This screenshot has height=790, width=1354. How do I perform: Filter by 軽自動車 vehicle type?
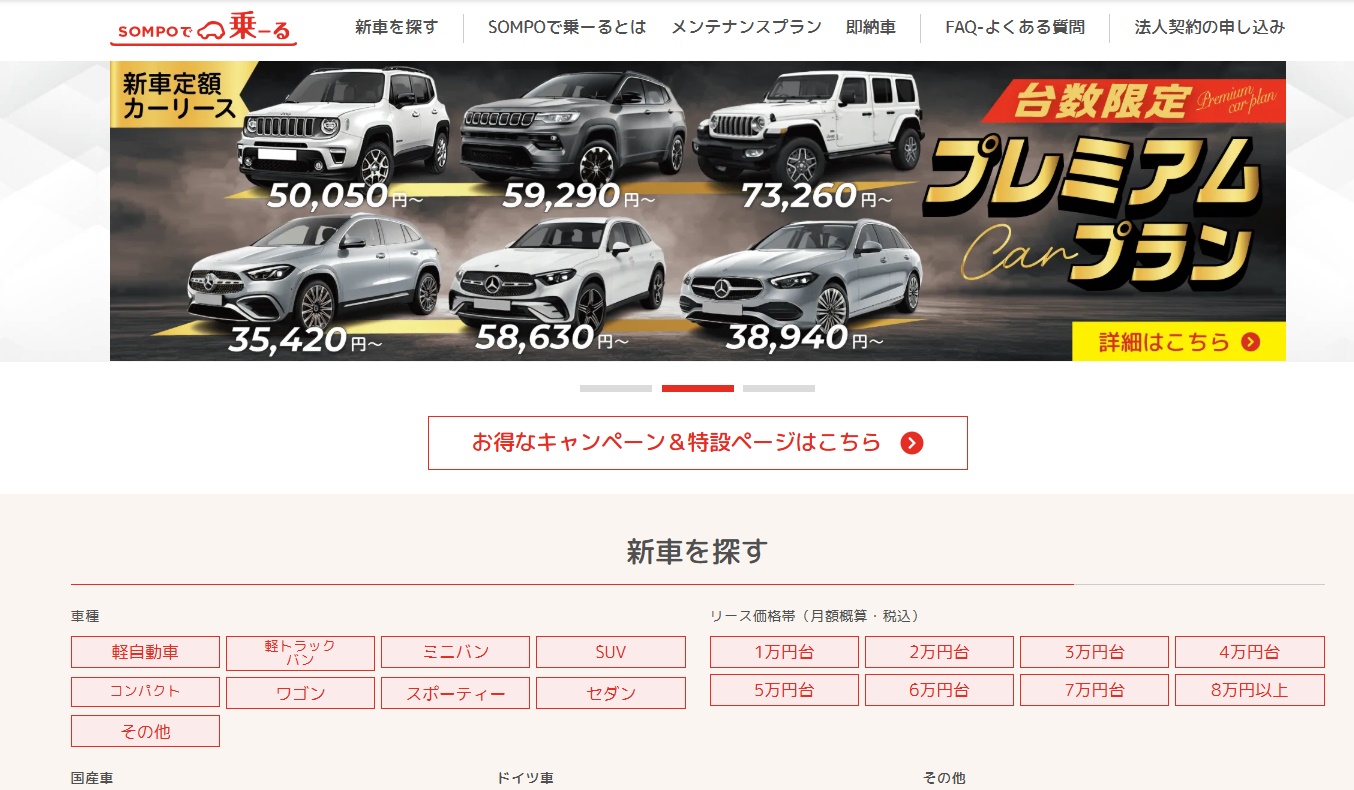(x=145, y=652)
